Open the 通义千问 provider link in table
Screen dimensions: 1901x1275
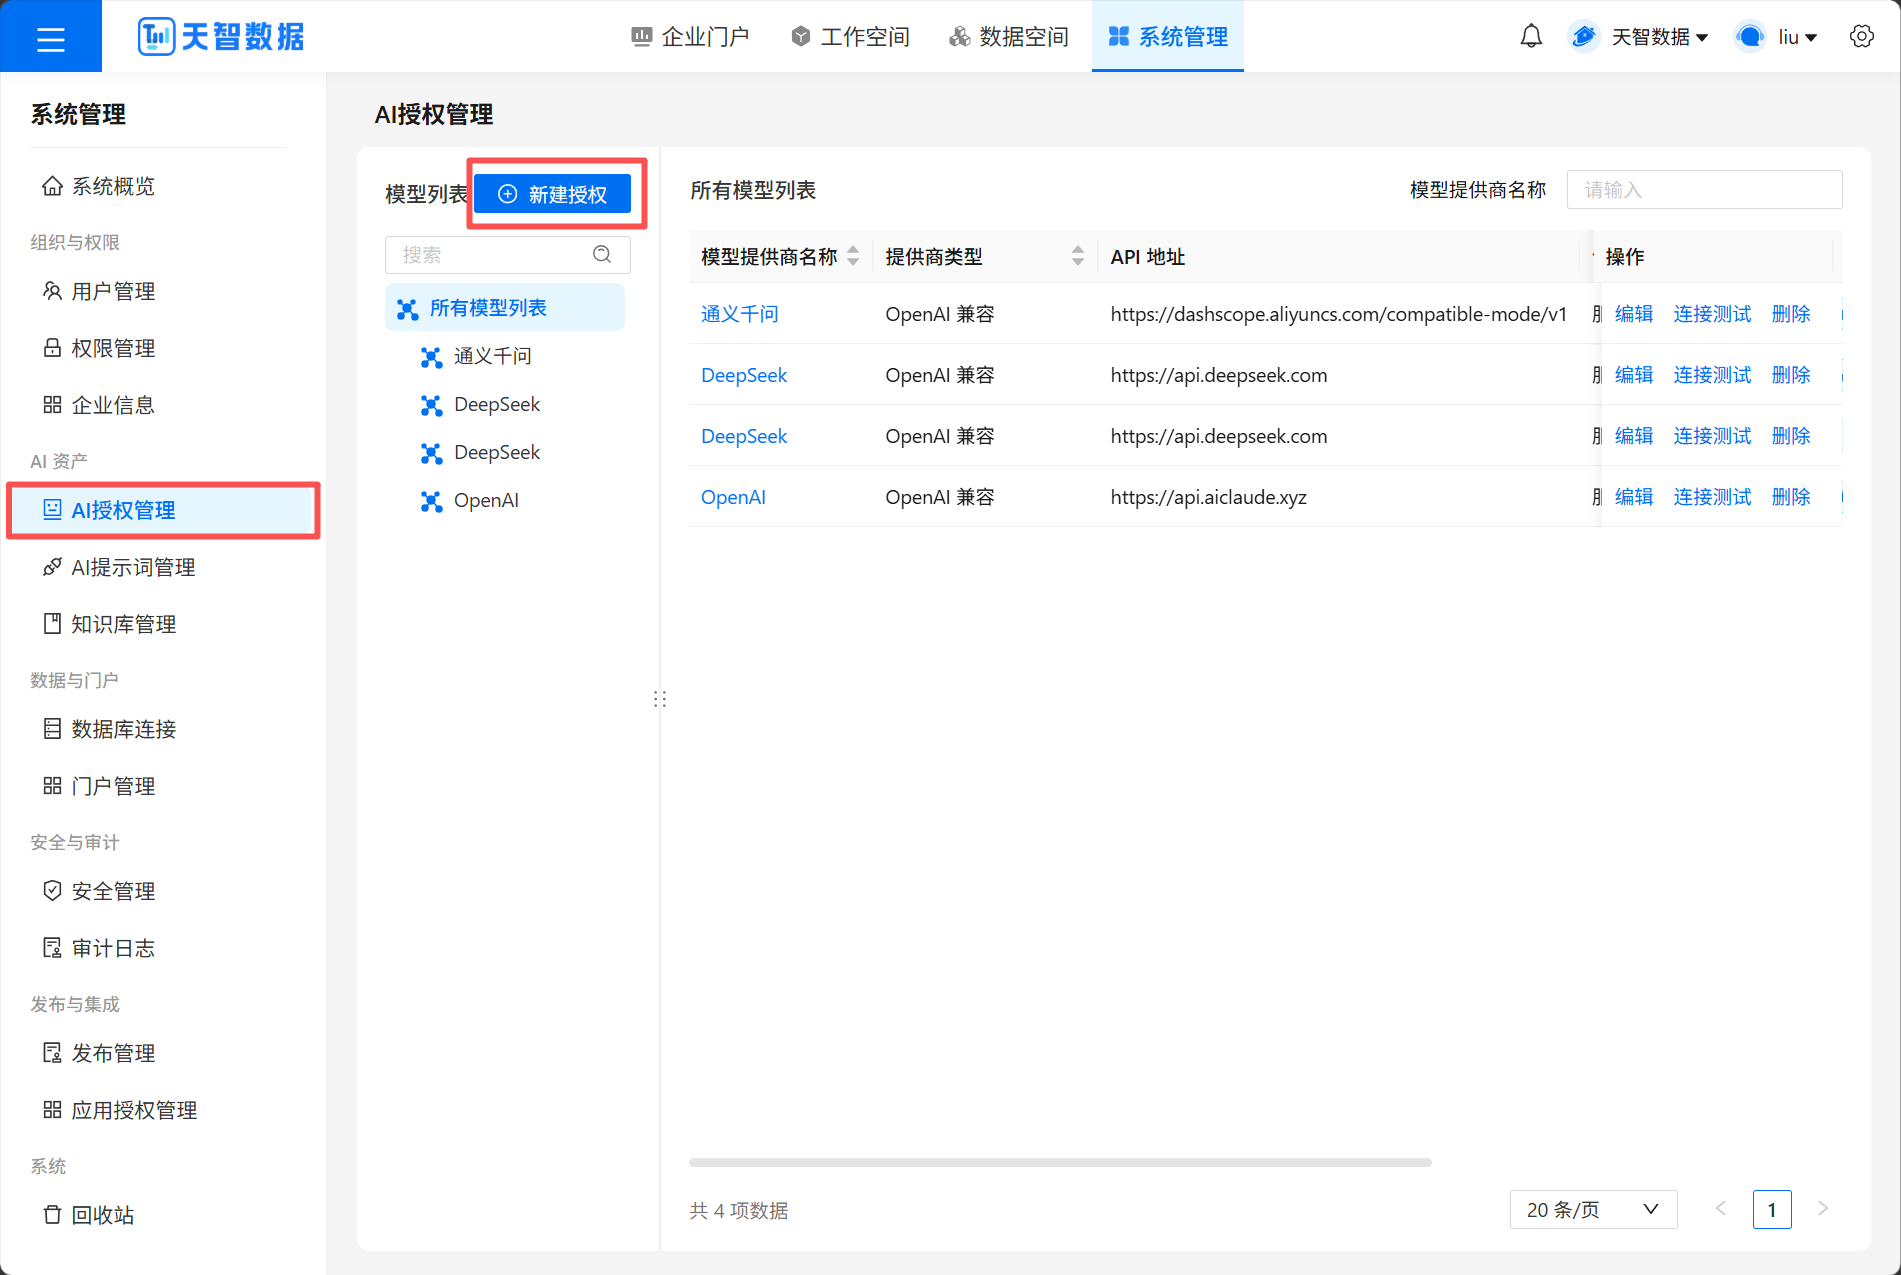(739, 314)
